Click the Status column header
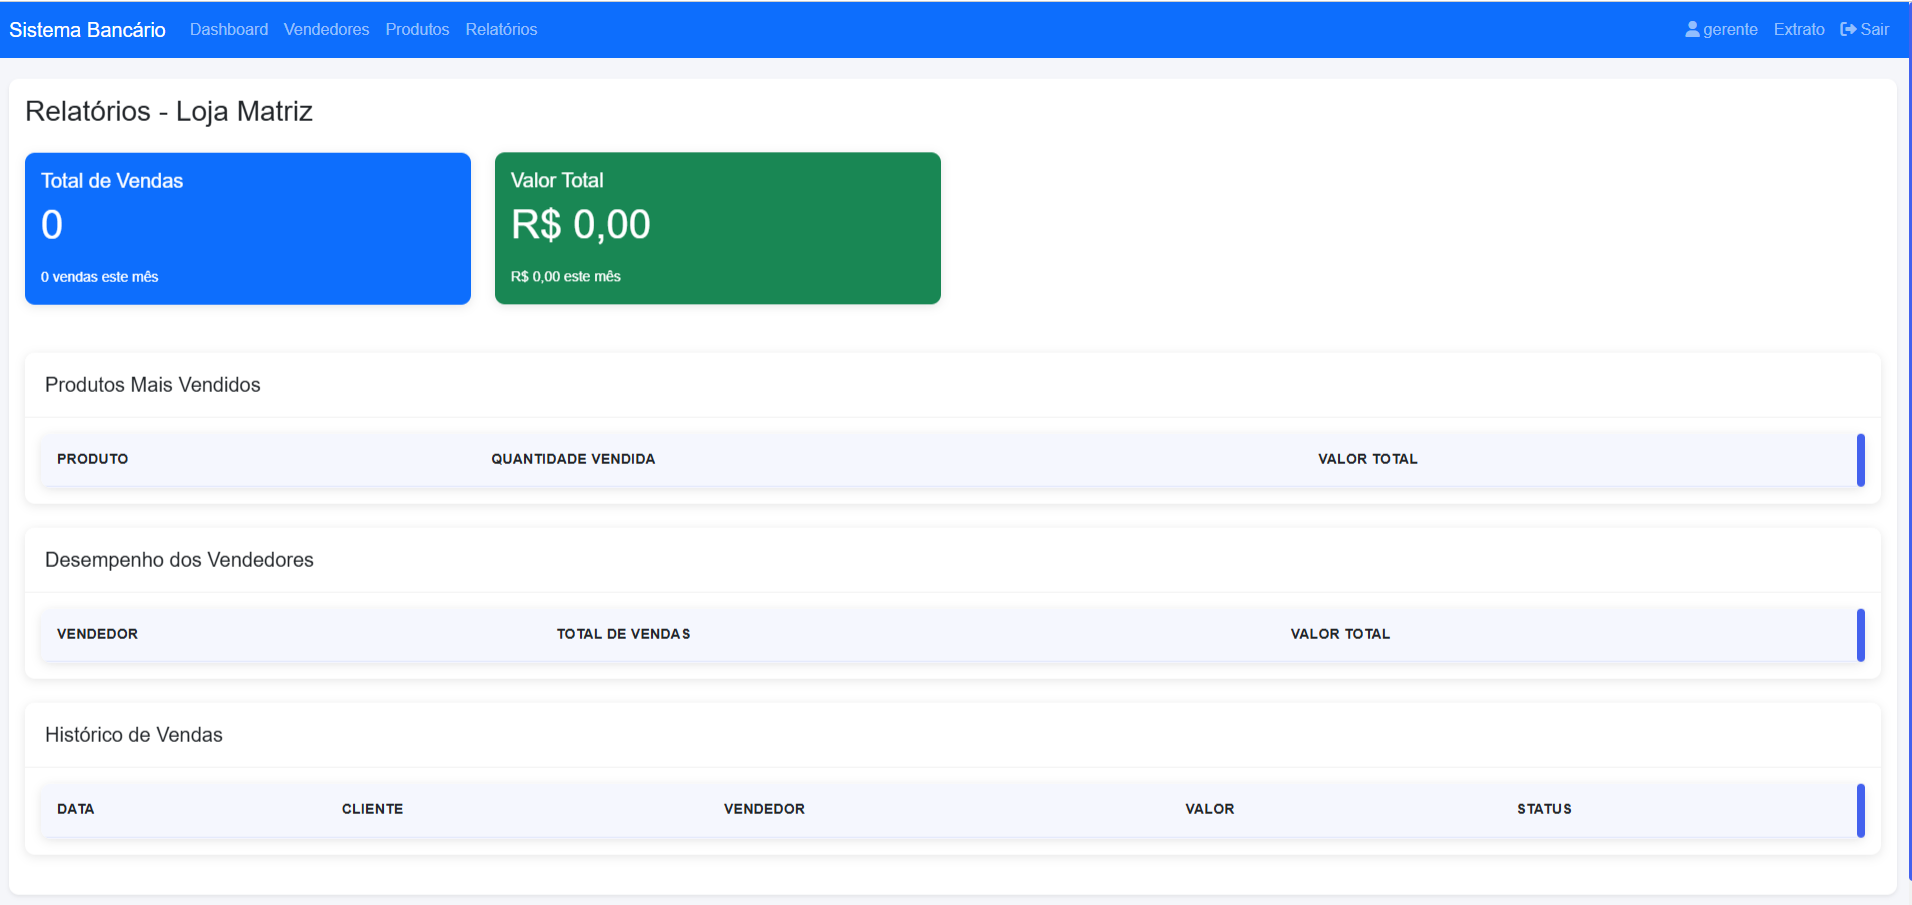1912x905 pixels. click(x=1544, y=809)
